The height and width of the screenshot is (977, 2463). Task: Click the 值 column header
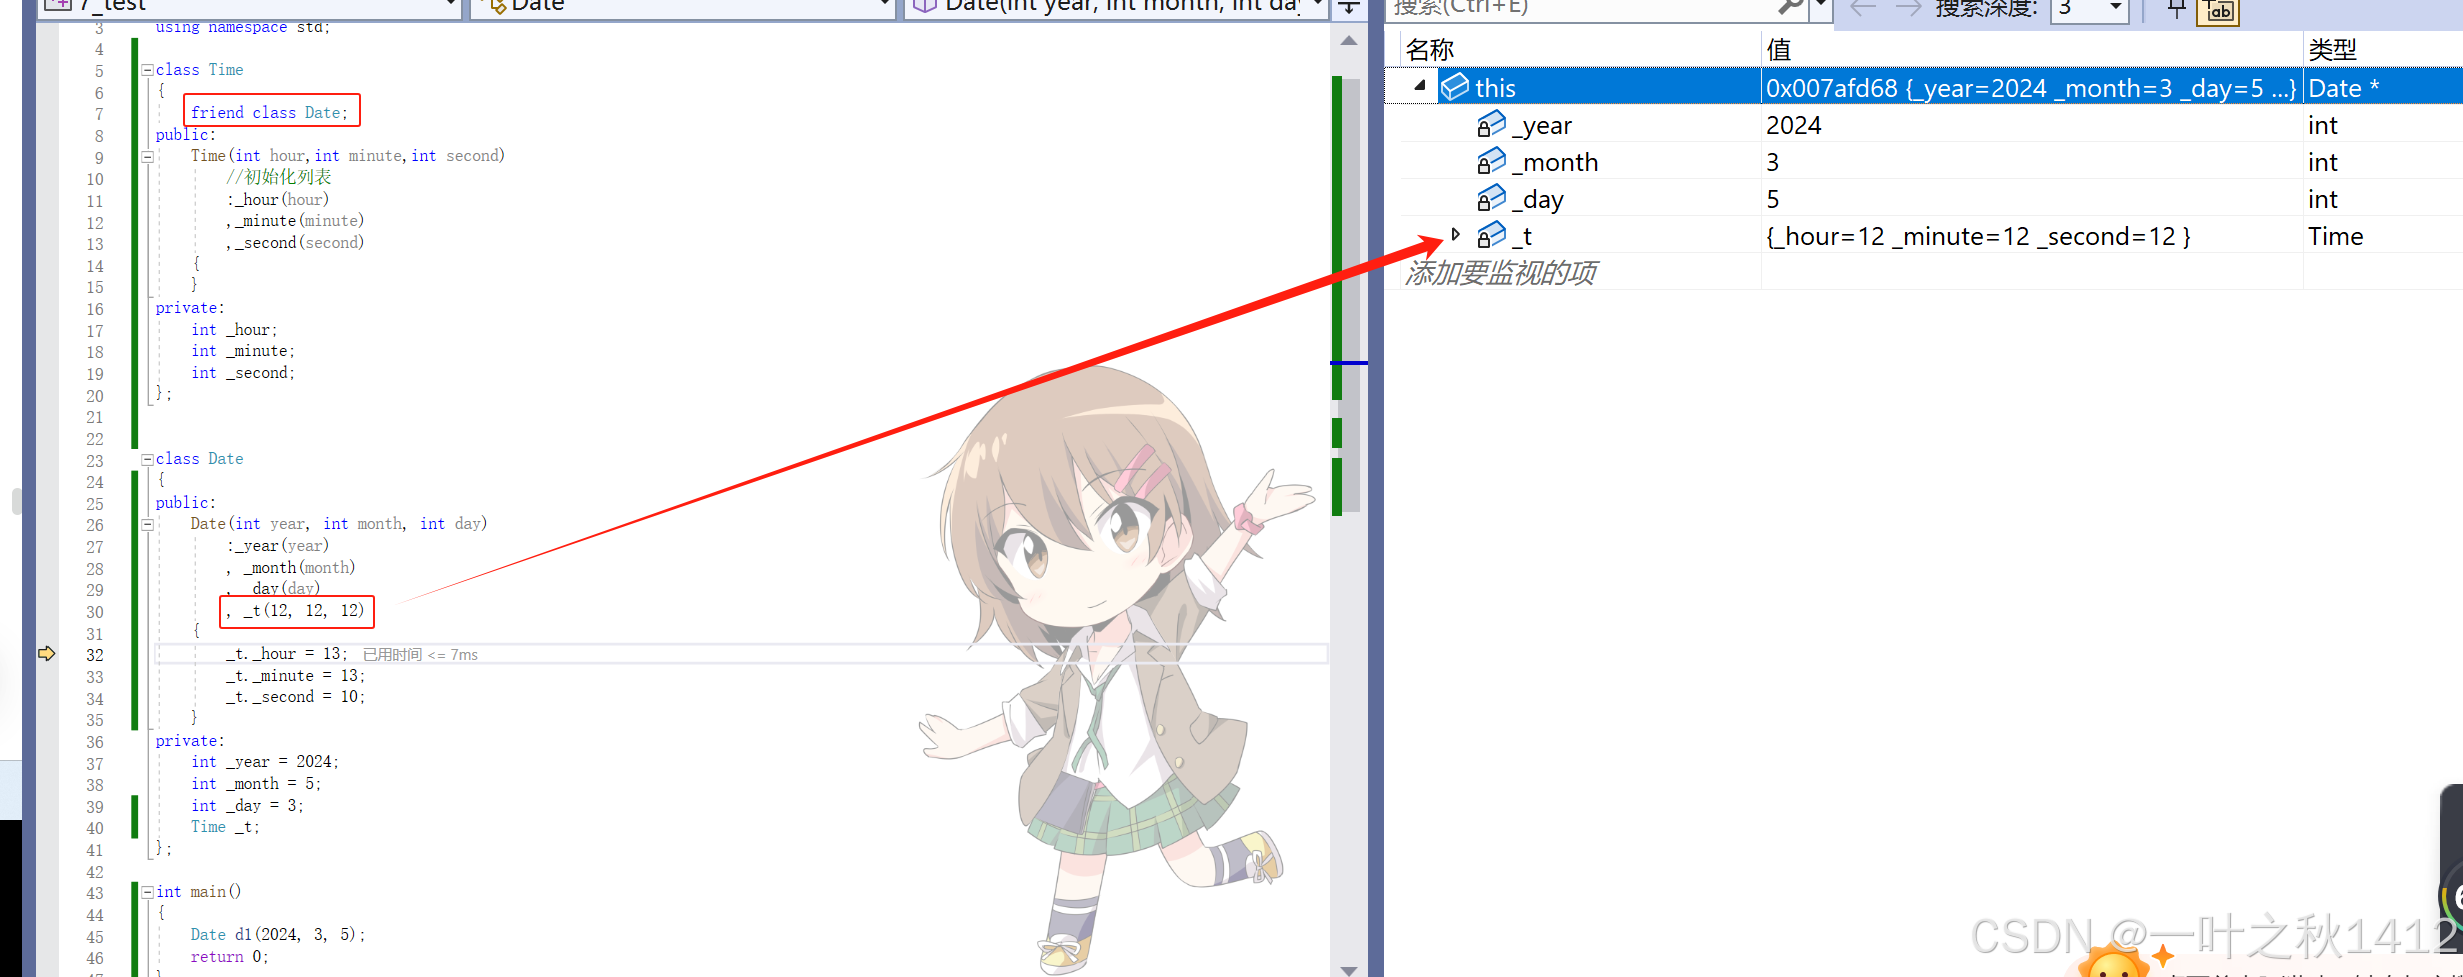pyautogui.click(x=1779, y=49)
